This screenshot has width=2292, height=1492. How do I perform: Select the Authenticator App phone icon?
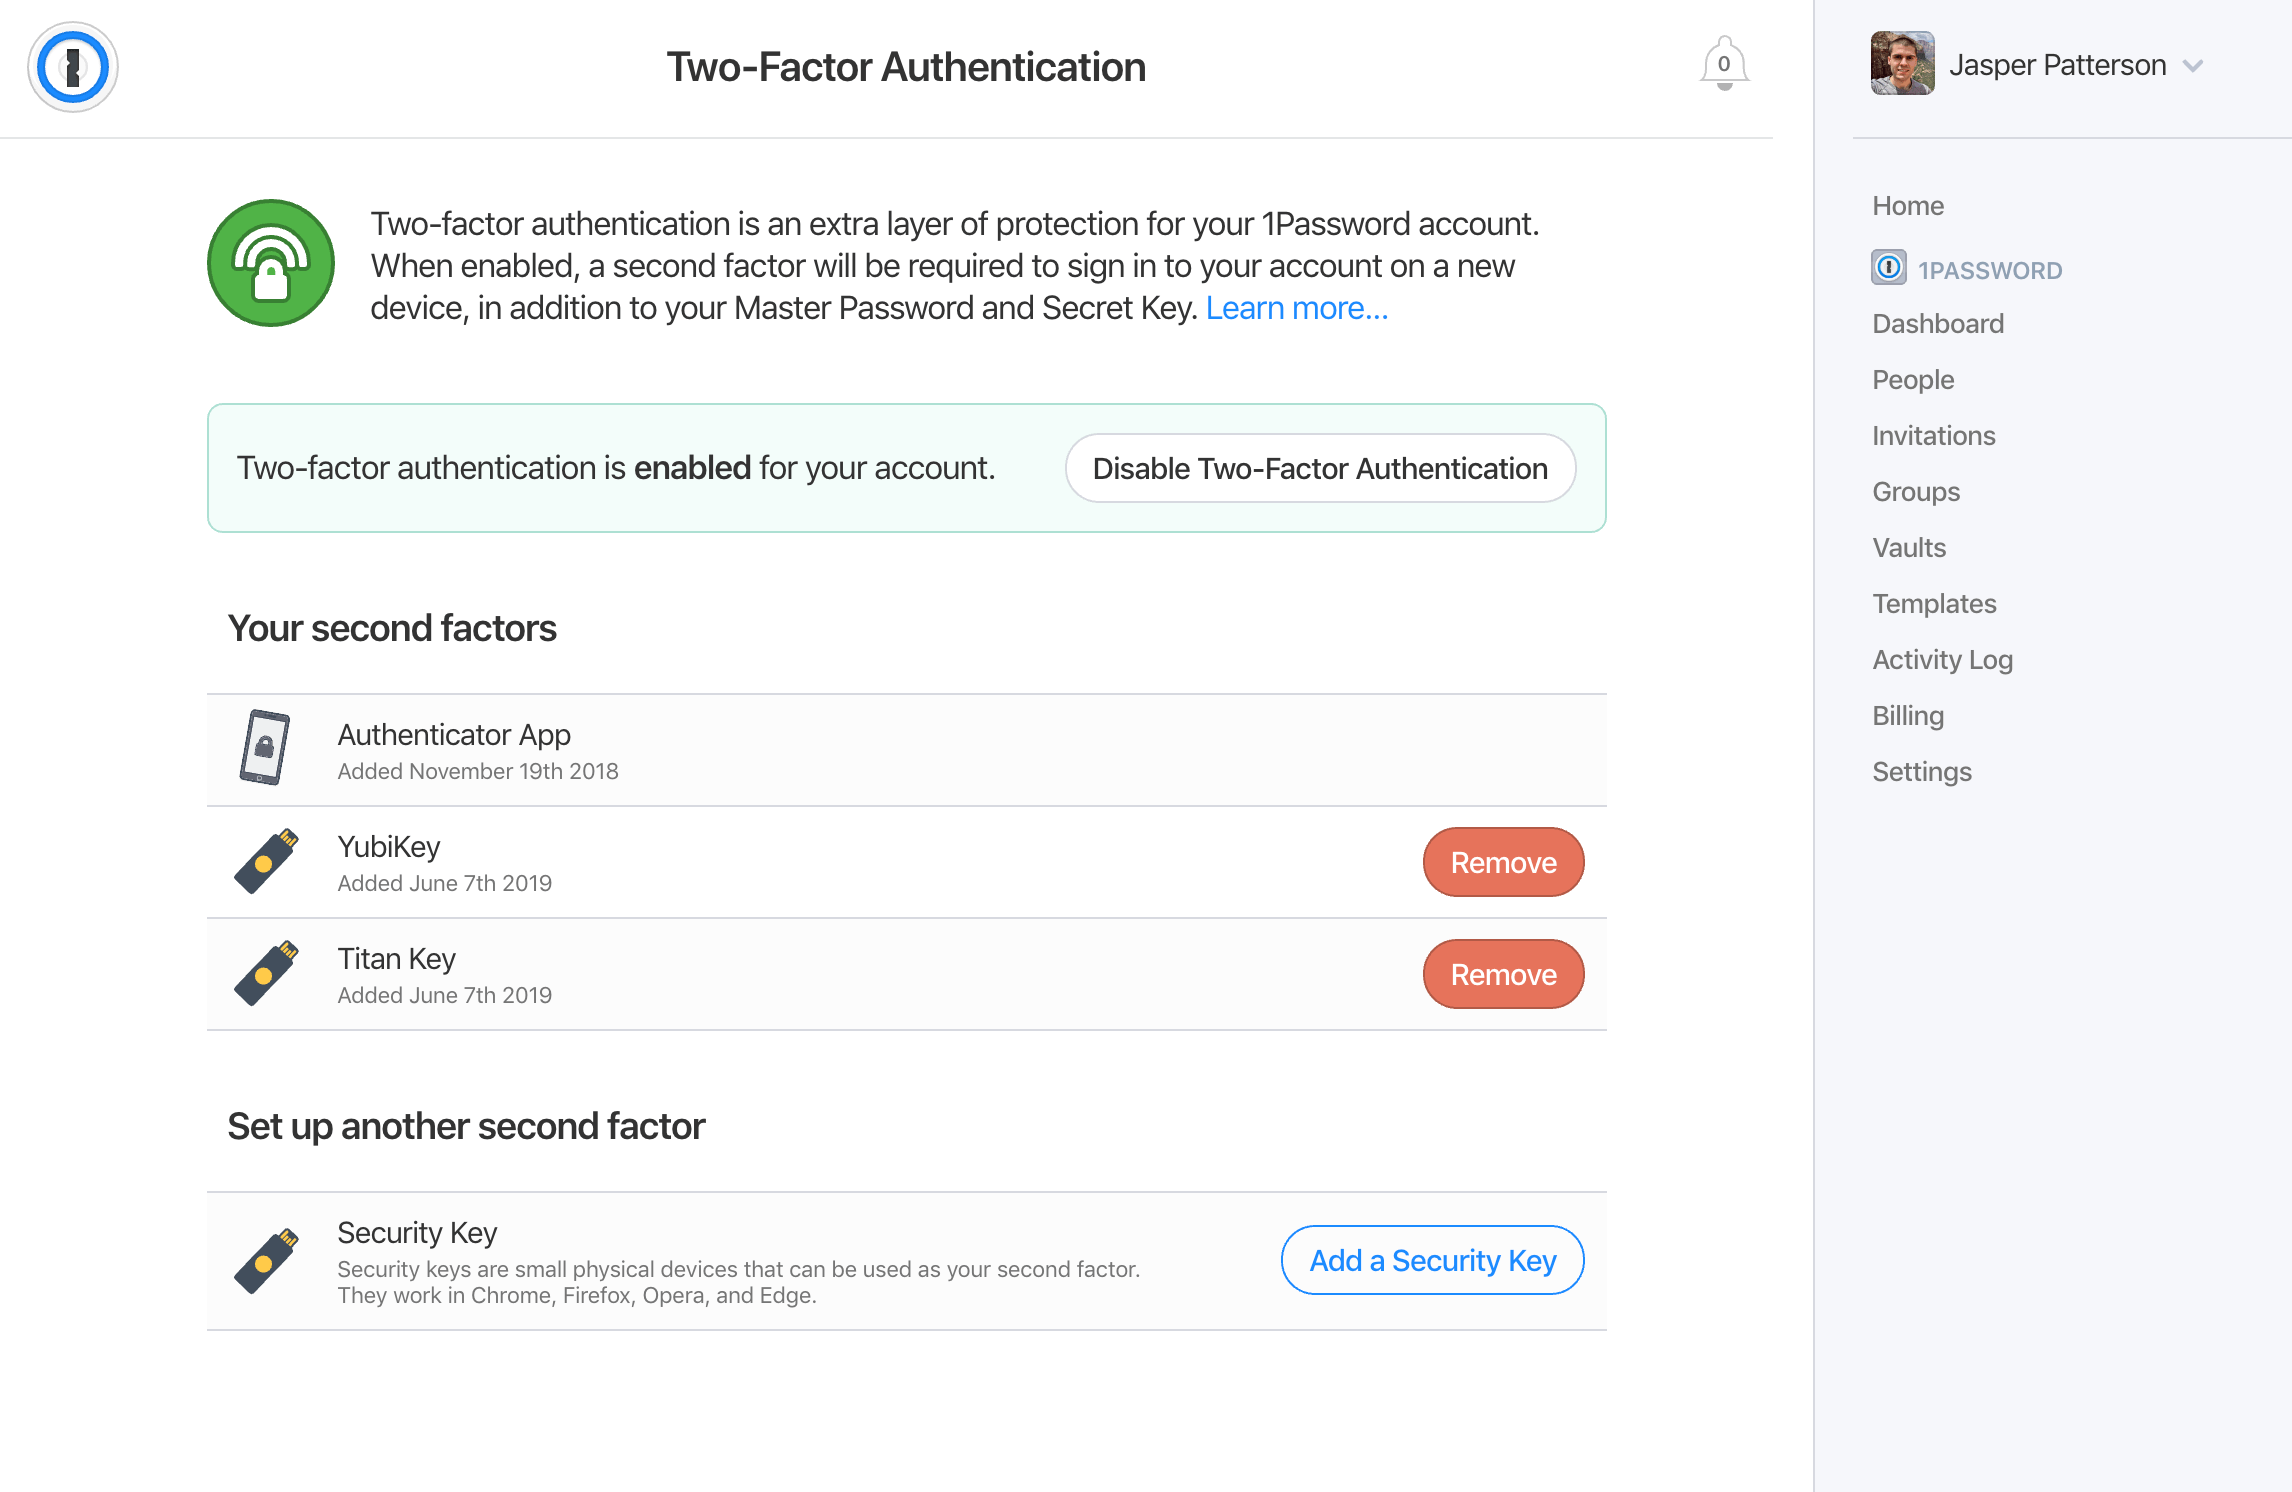(263, 748)
